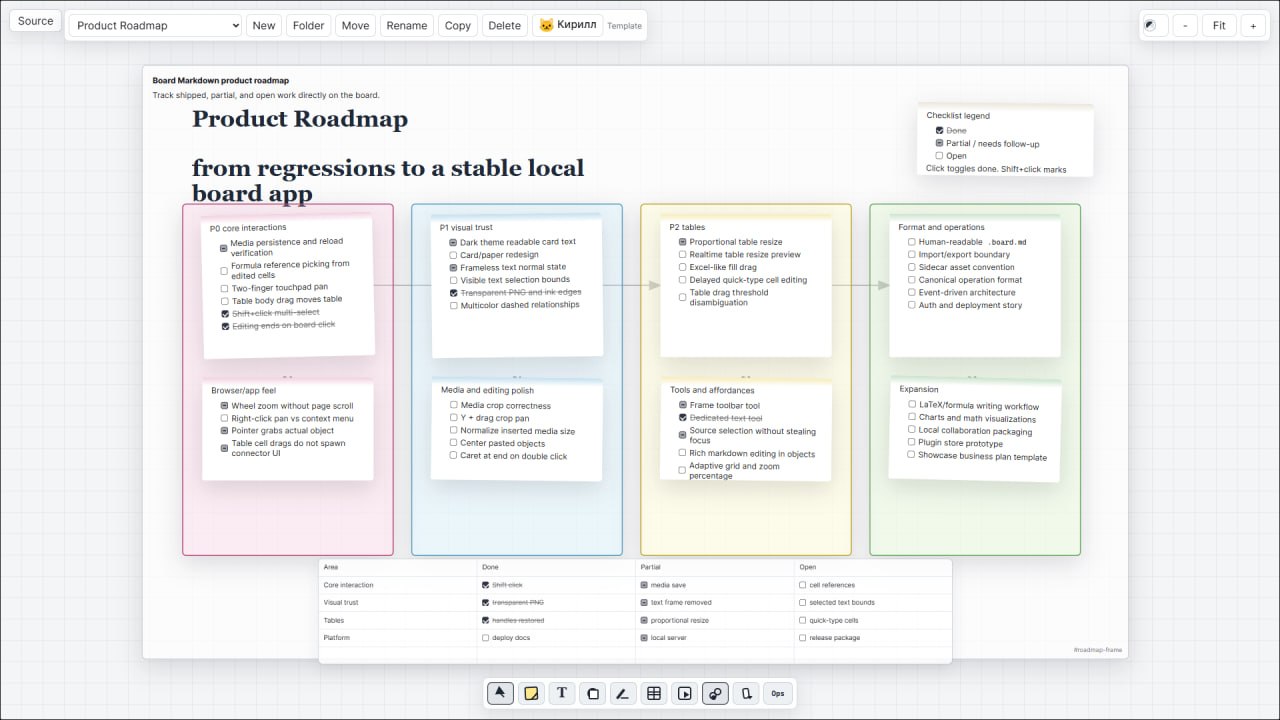Copy the current board
This screenshot has width=1280, height=720.
[x=458, y=26]
